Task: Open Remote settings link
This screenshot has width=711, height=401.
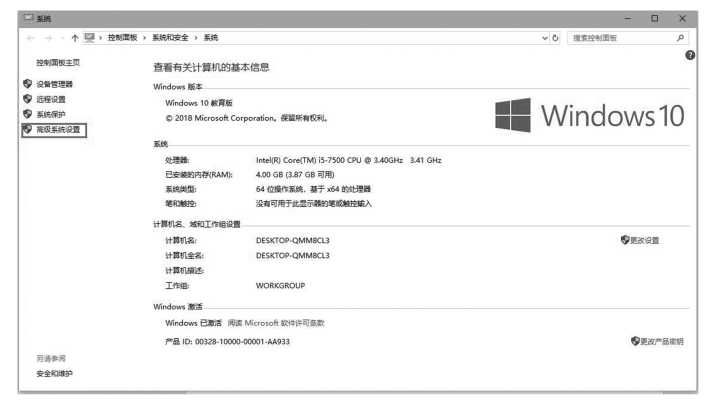Action: [x=51, y=99]
